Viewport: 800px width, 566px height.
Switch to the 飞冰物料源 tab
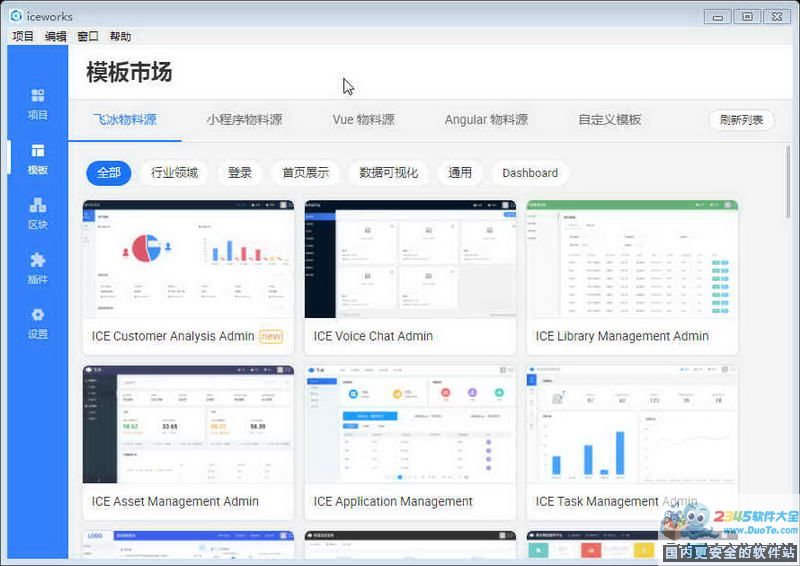coord(125,119)
